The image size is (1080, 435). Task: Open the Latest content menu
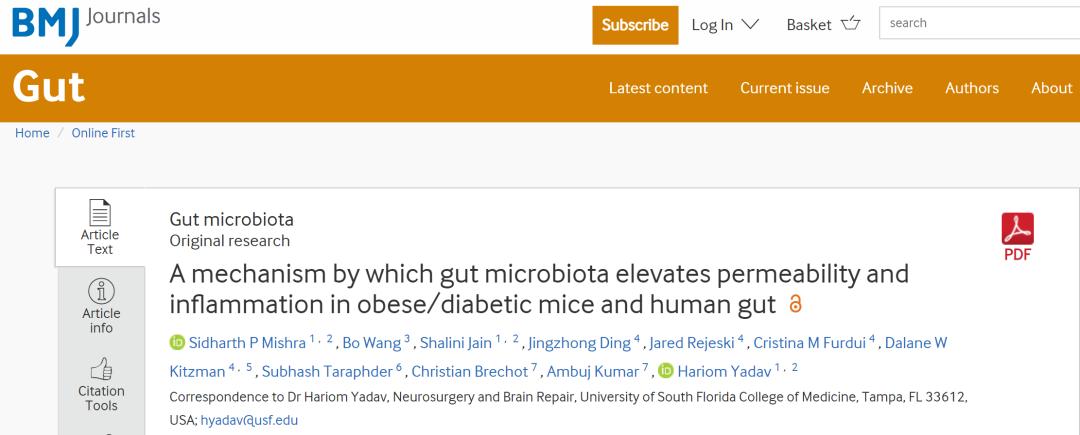[658, 88]
